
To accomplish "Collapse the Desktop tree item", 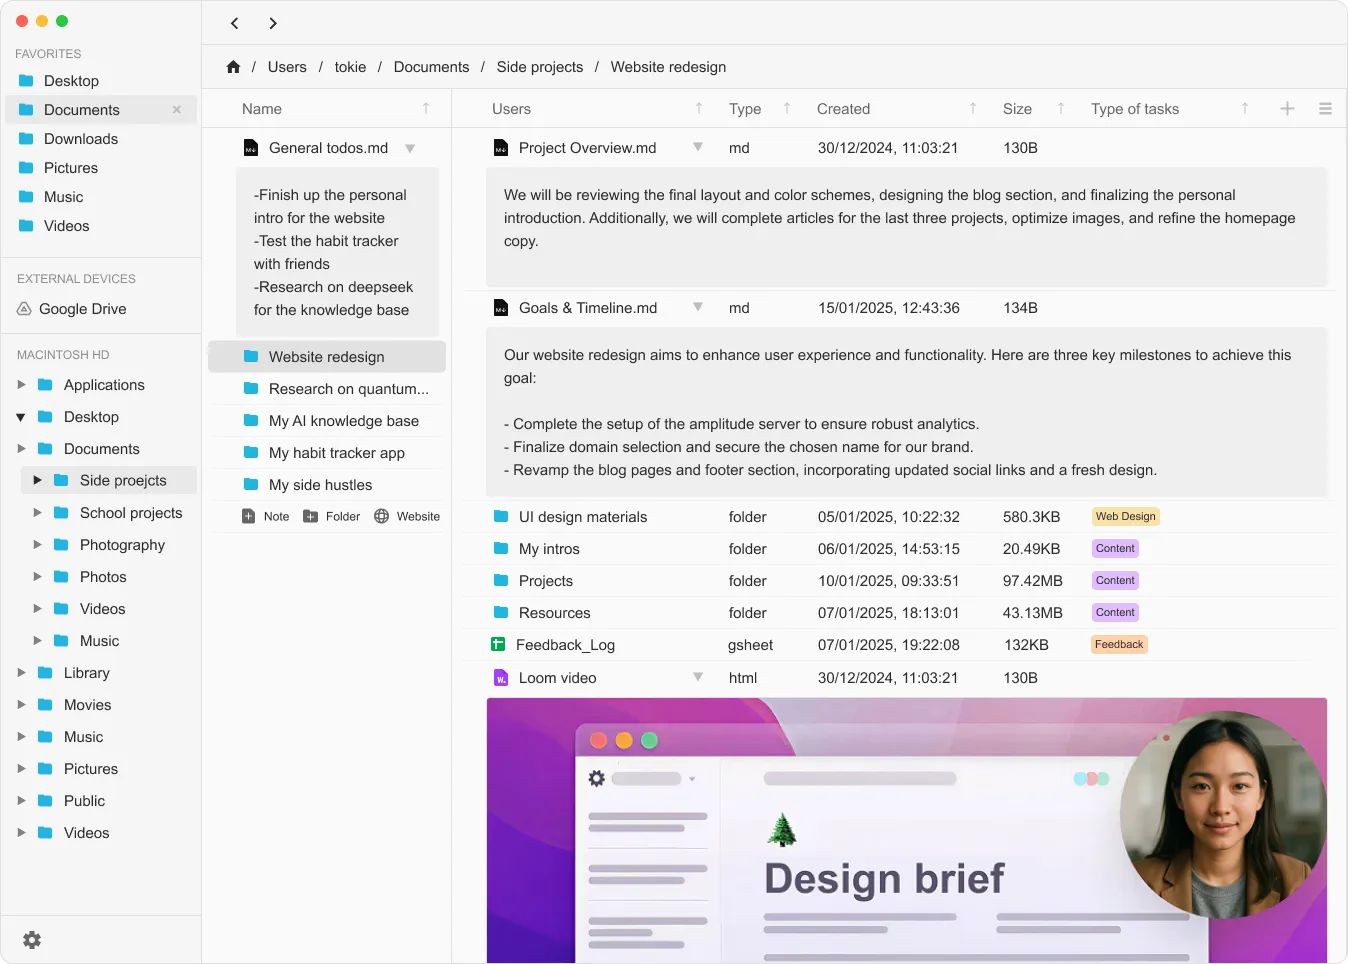I will (x=21, y=417).
